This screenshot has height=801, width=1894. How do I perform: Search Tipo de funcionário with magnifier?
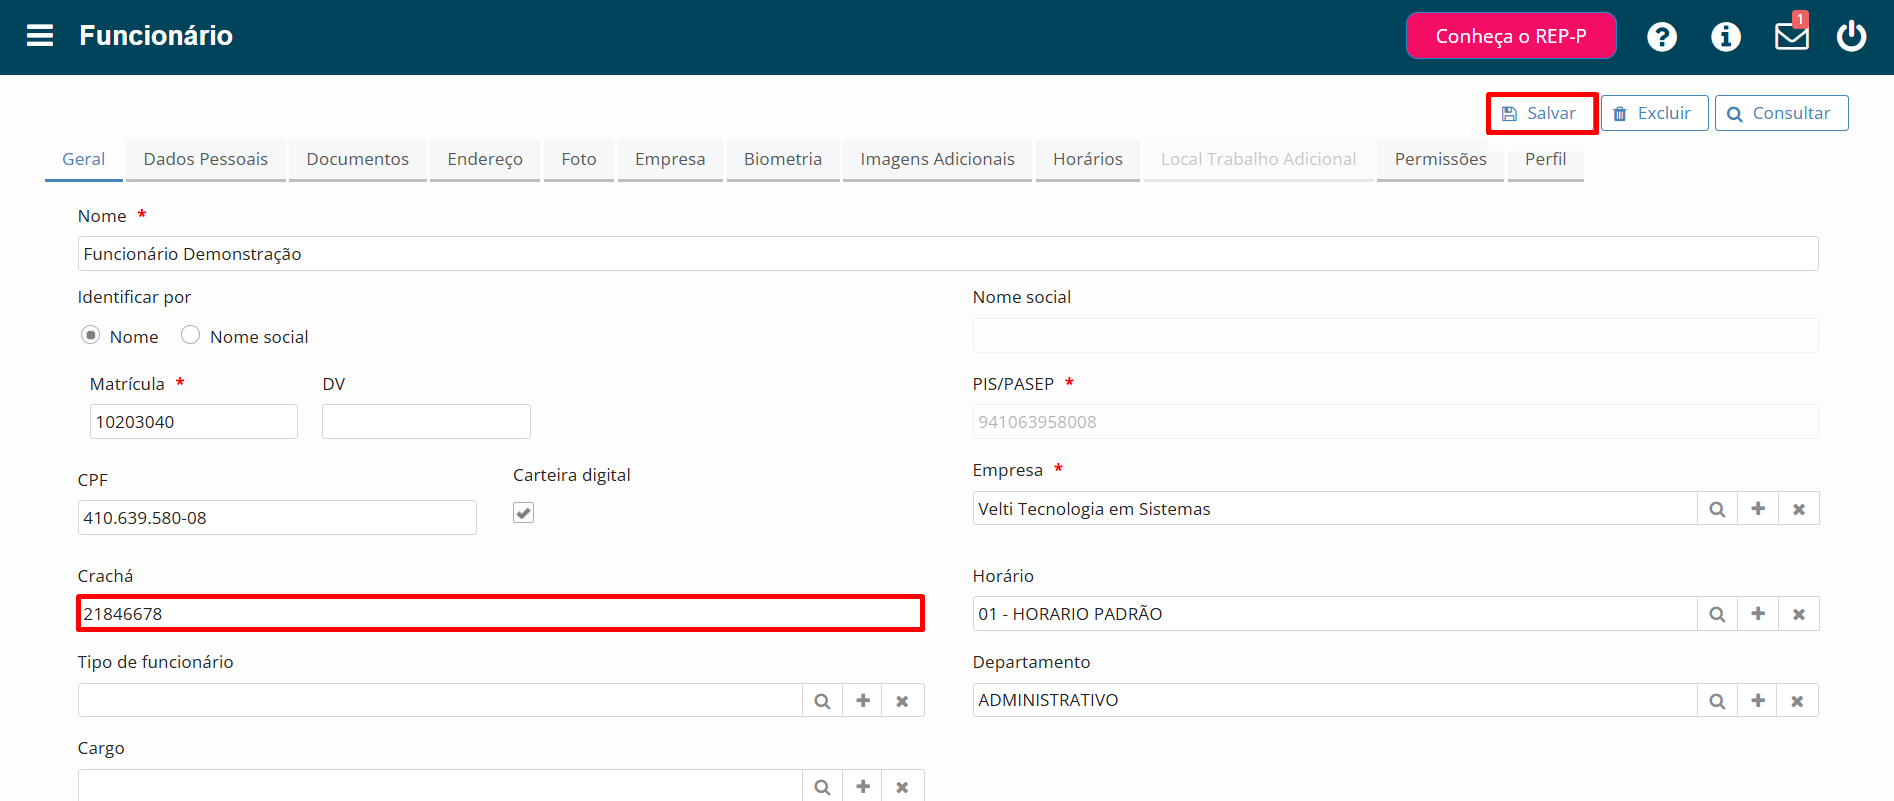[822, 701]
